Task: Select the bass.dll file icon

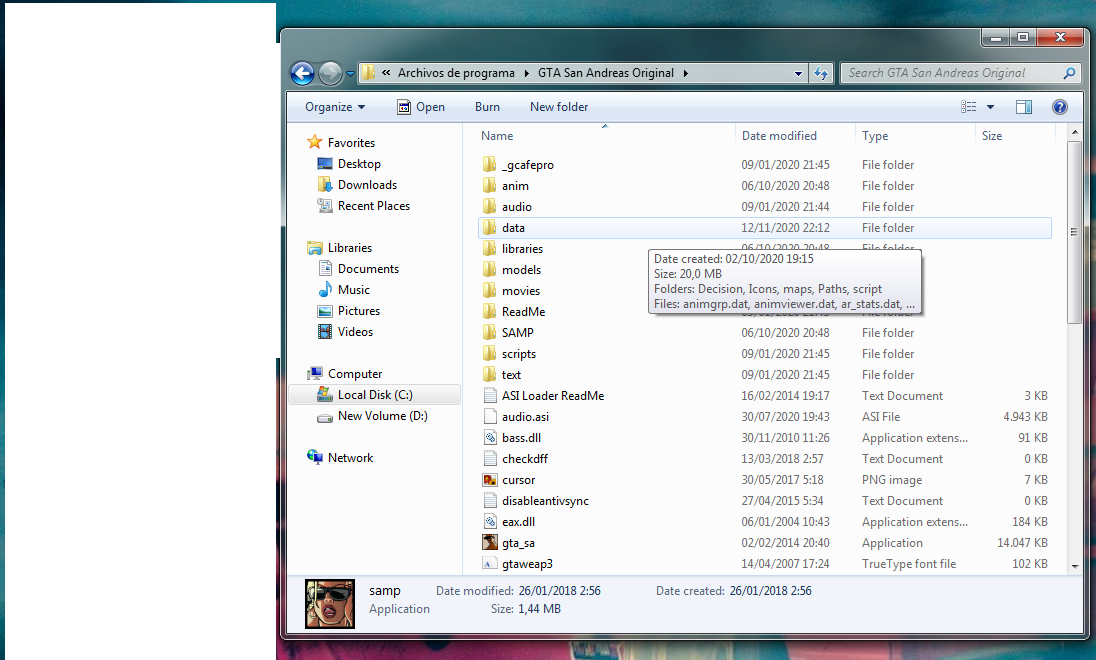Action: coord(490,437)
